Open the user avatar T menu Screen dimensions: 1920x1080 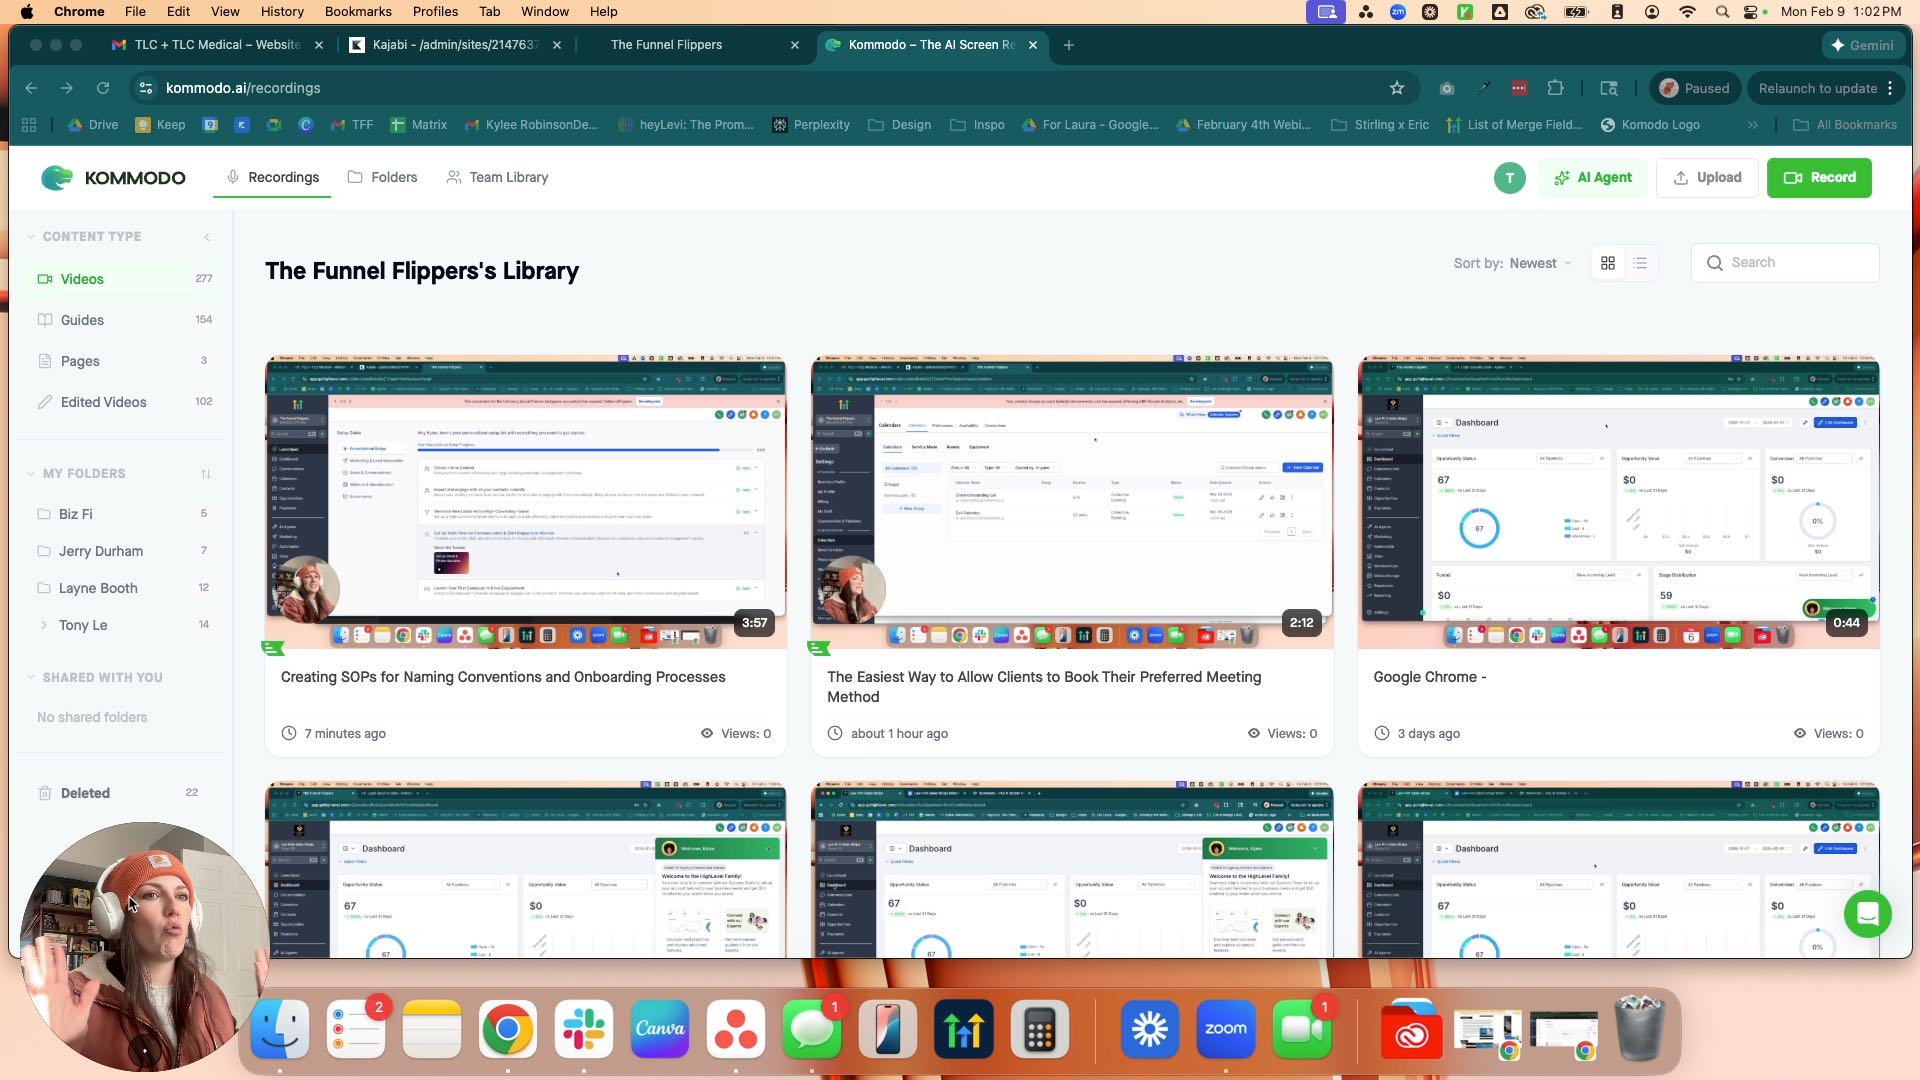[1509, 178]
